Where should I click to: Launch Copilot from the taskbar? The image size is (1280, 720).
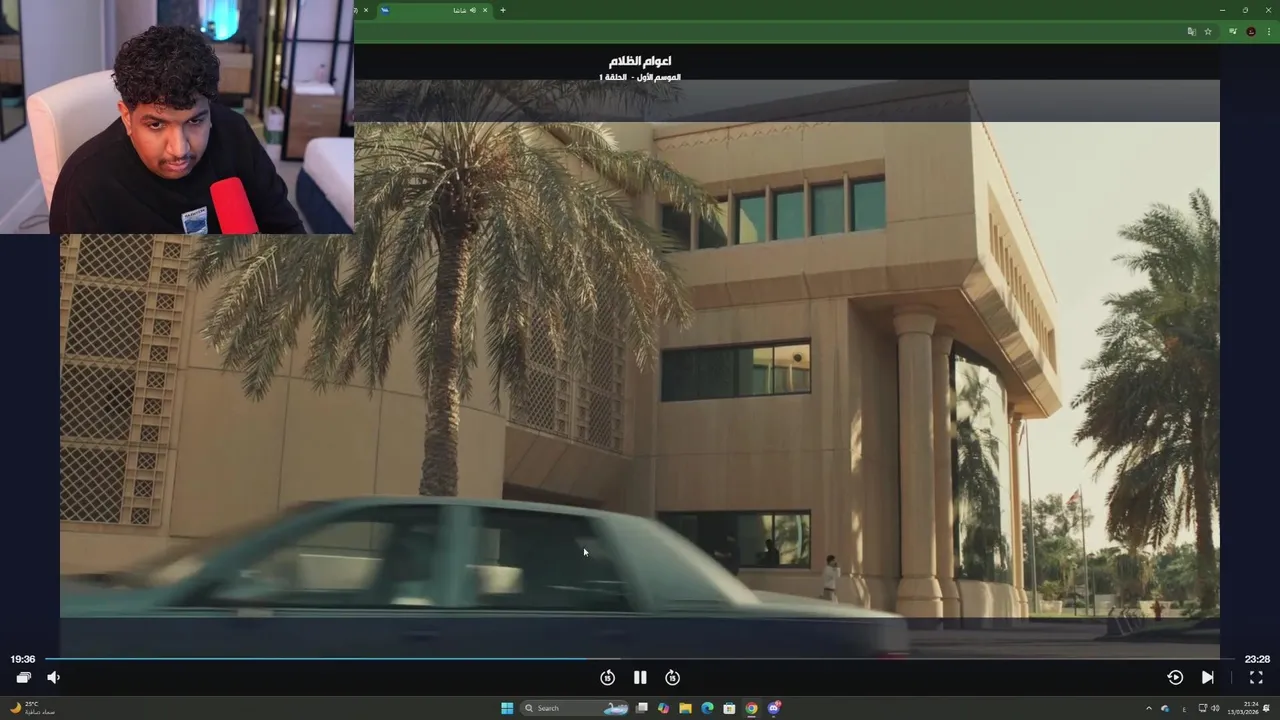coord(663,708)
